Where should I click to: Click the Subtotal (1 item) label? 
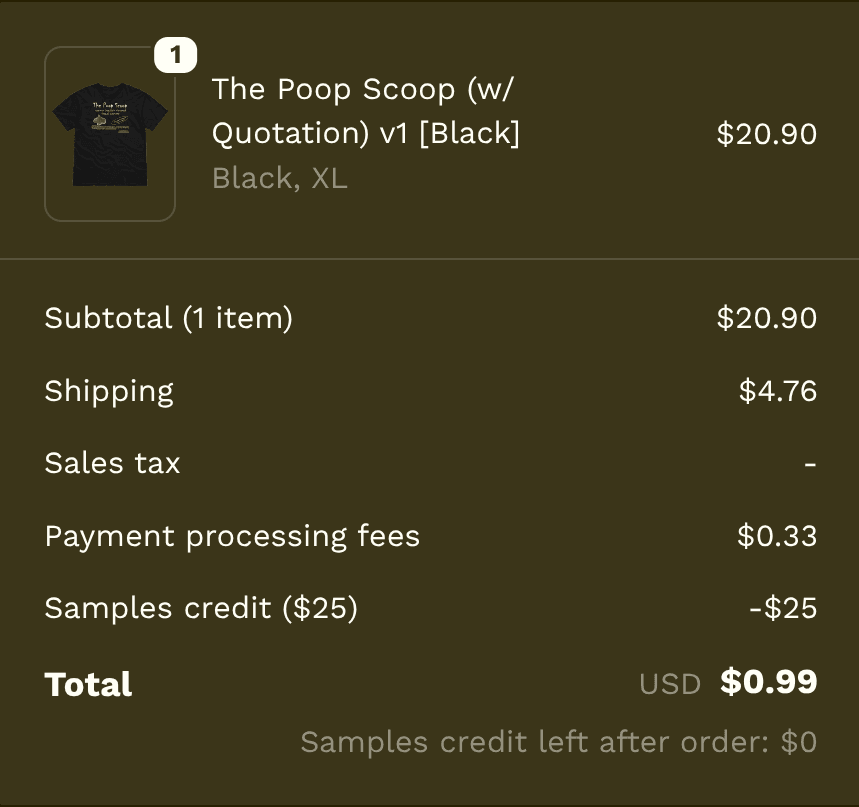[169, 318]
